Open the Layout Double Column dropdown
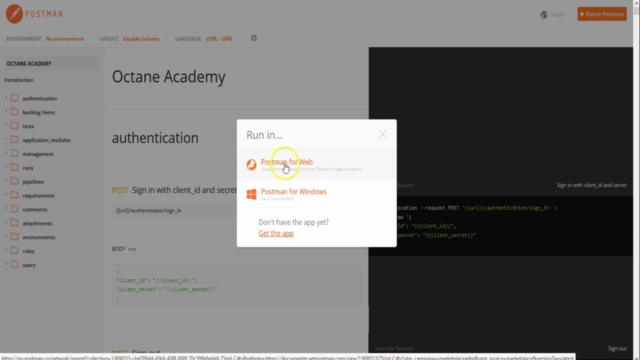 [144, 39]
